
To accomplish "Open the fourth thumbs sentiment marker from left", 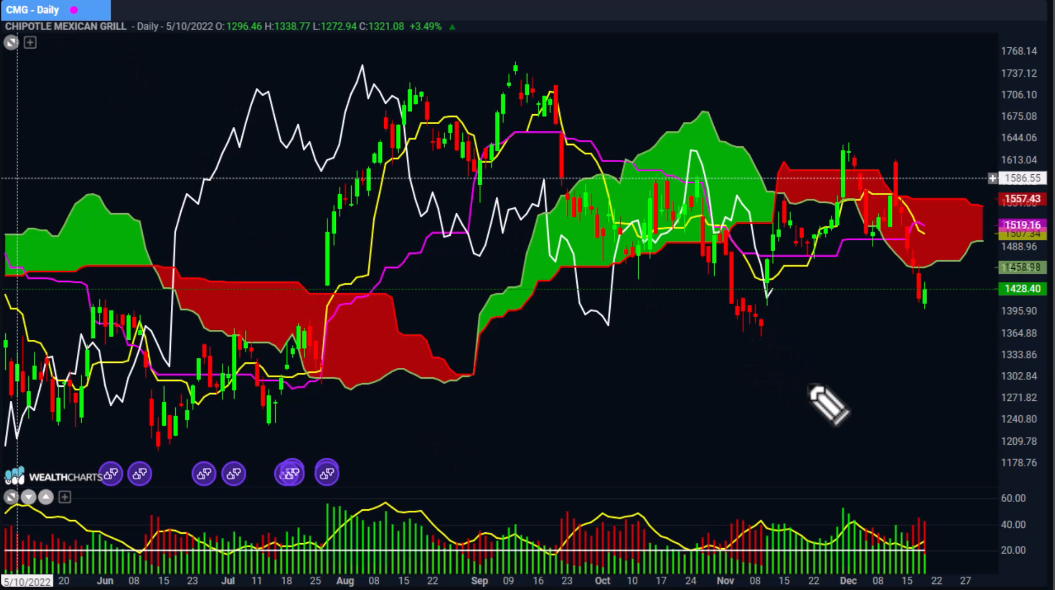I will point(233,474).
